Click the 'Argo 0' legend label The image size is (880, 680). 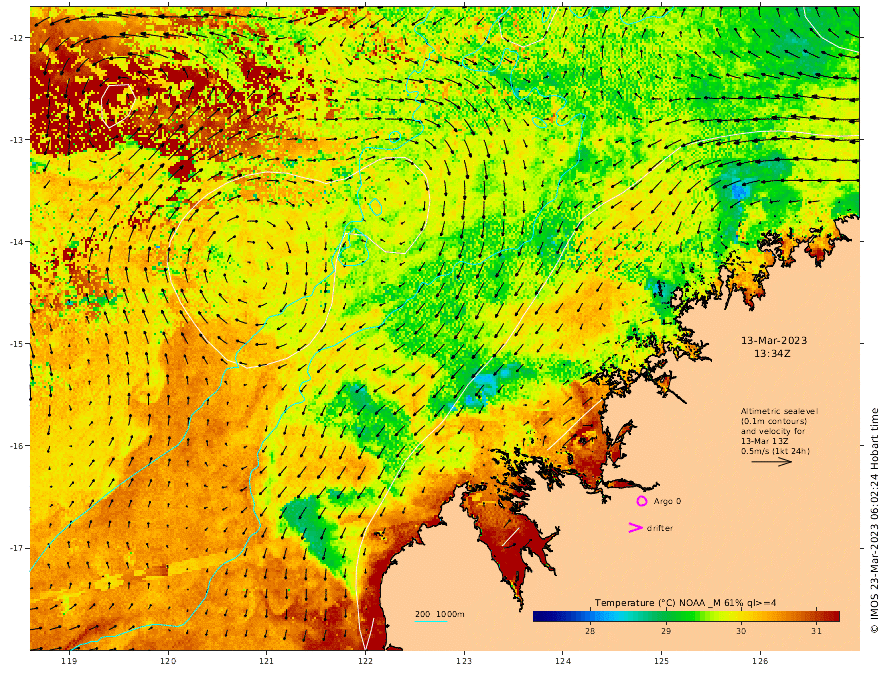click(667, 501)
